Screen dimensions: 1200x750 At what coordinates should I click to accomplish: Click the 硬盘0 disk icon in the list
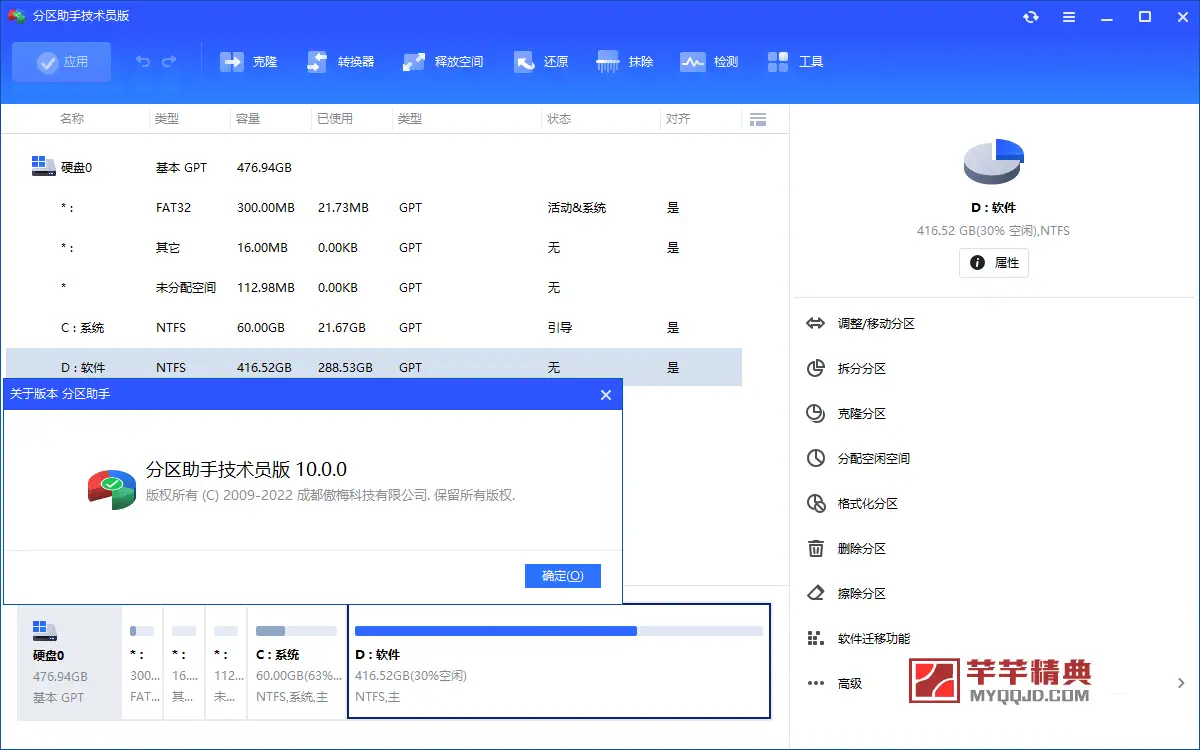tap(43, 166)
